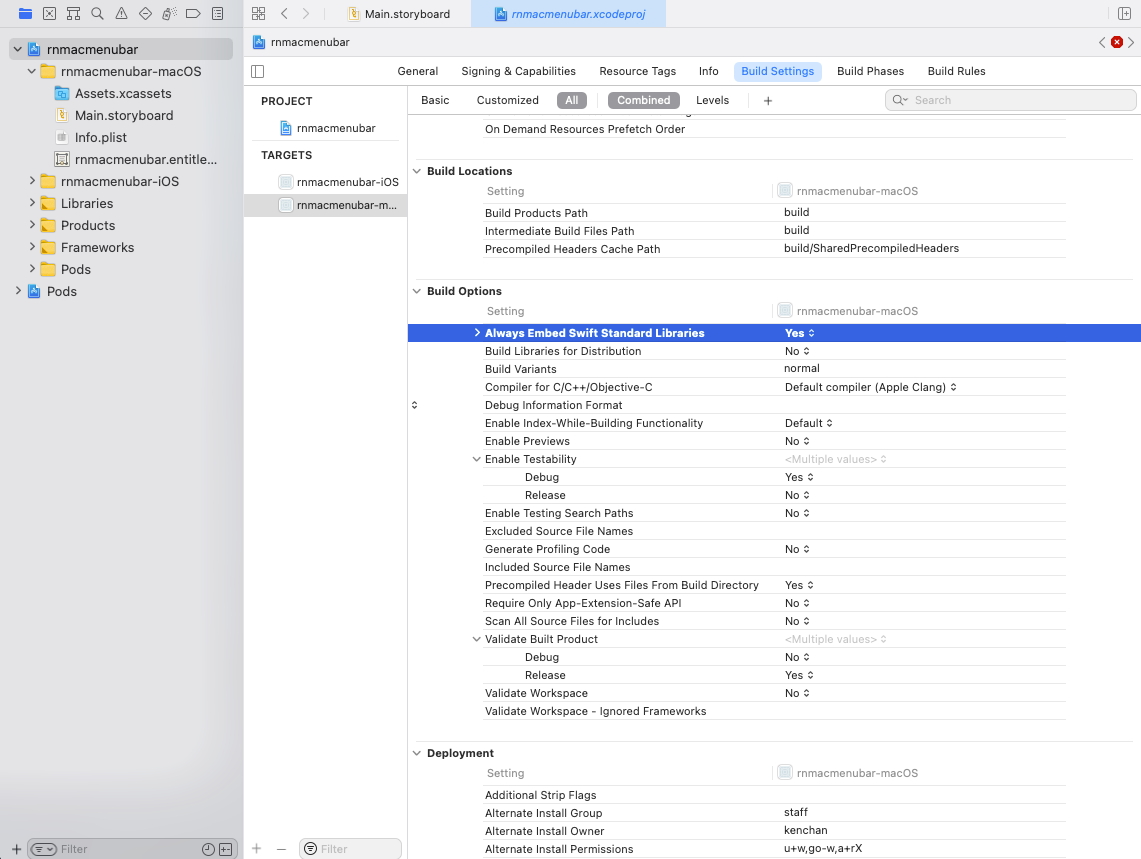Change Enable Testability Debug value

pyautogui.click(x=799, y=477)
